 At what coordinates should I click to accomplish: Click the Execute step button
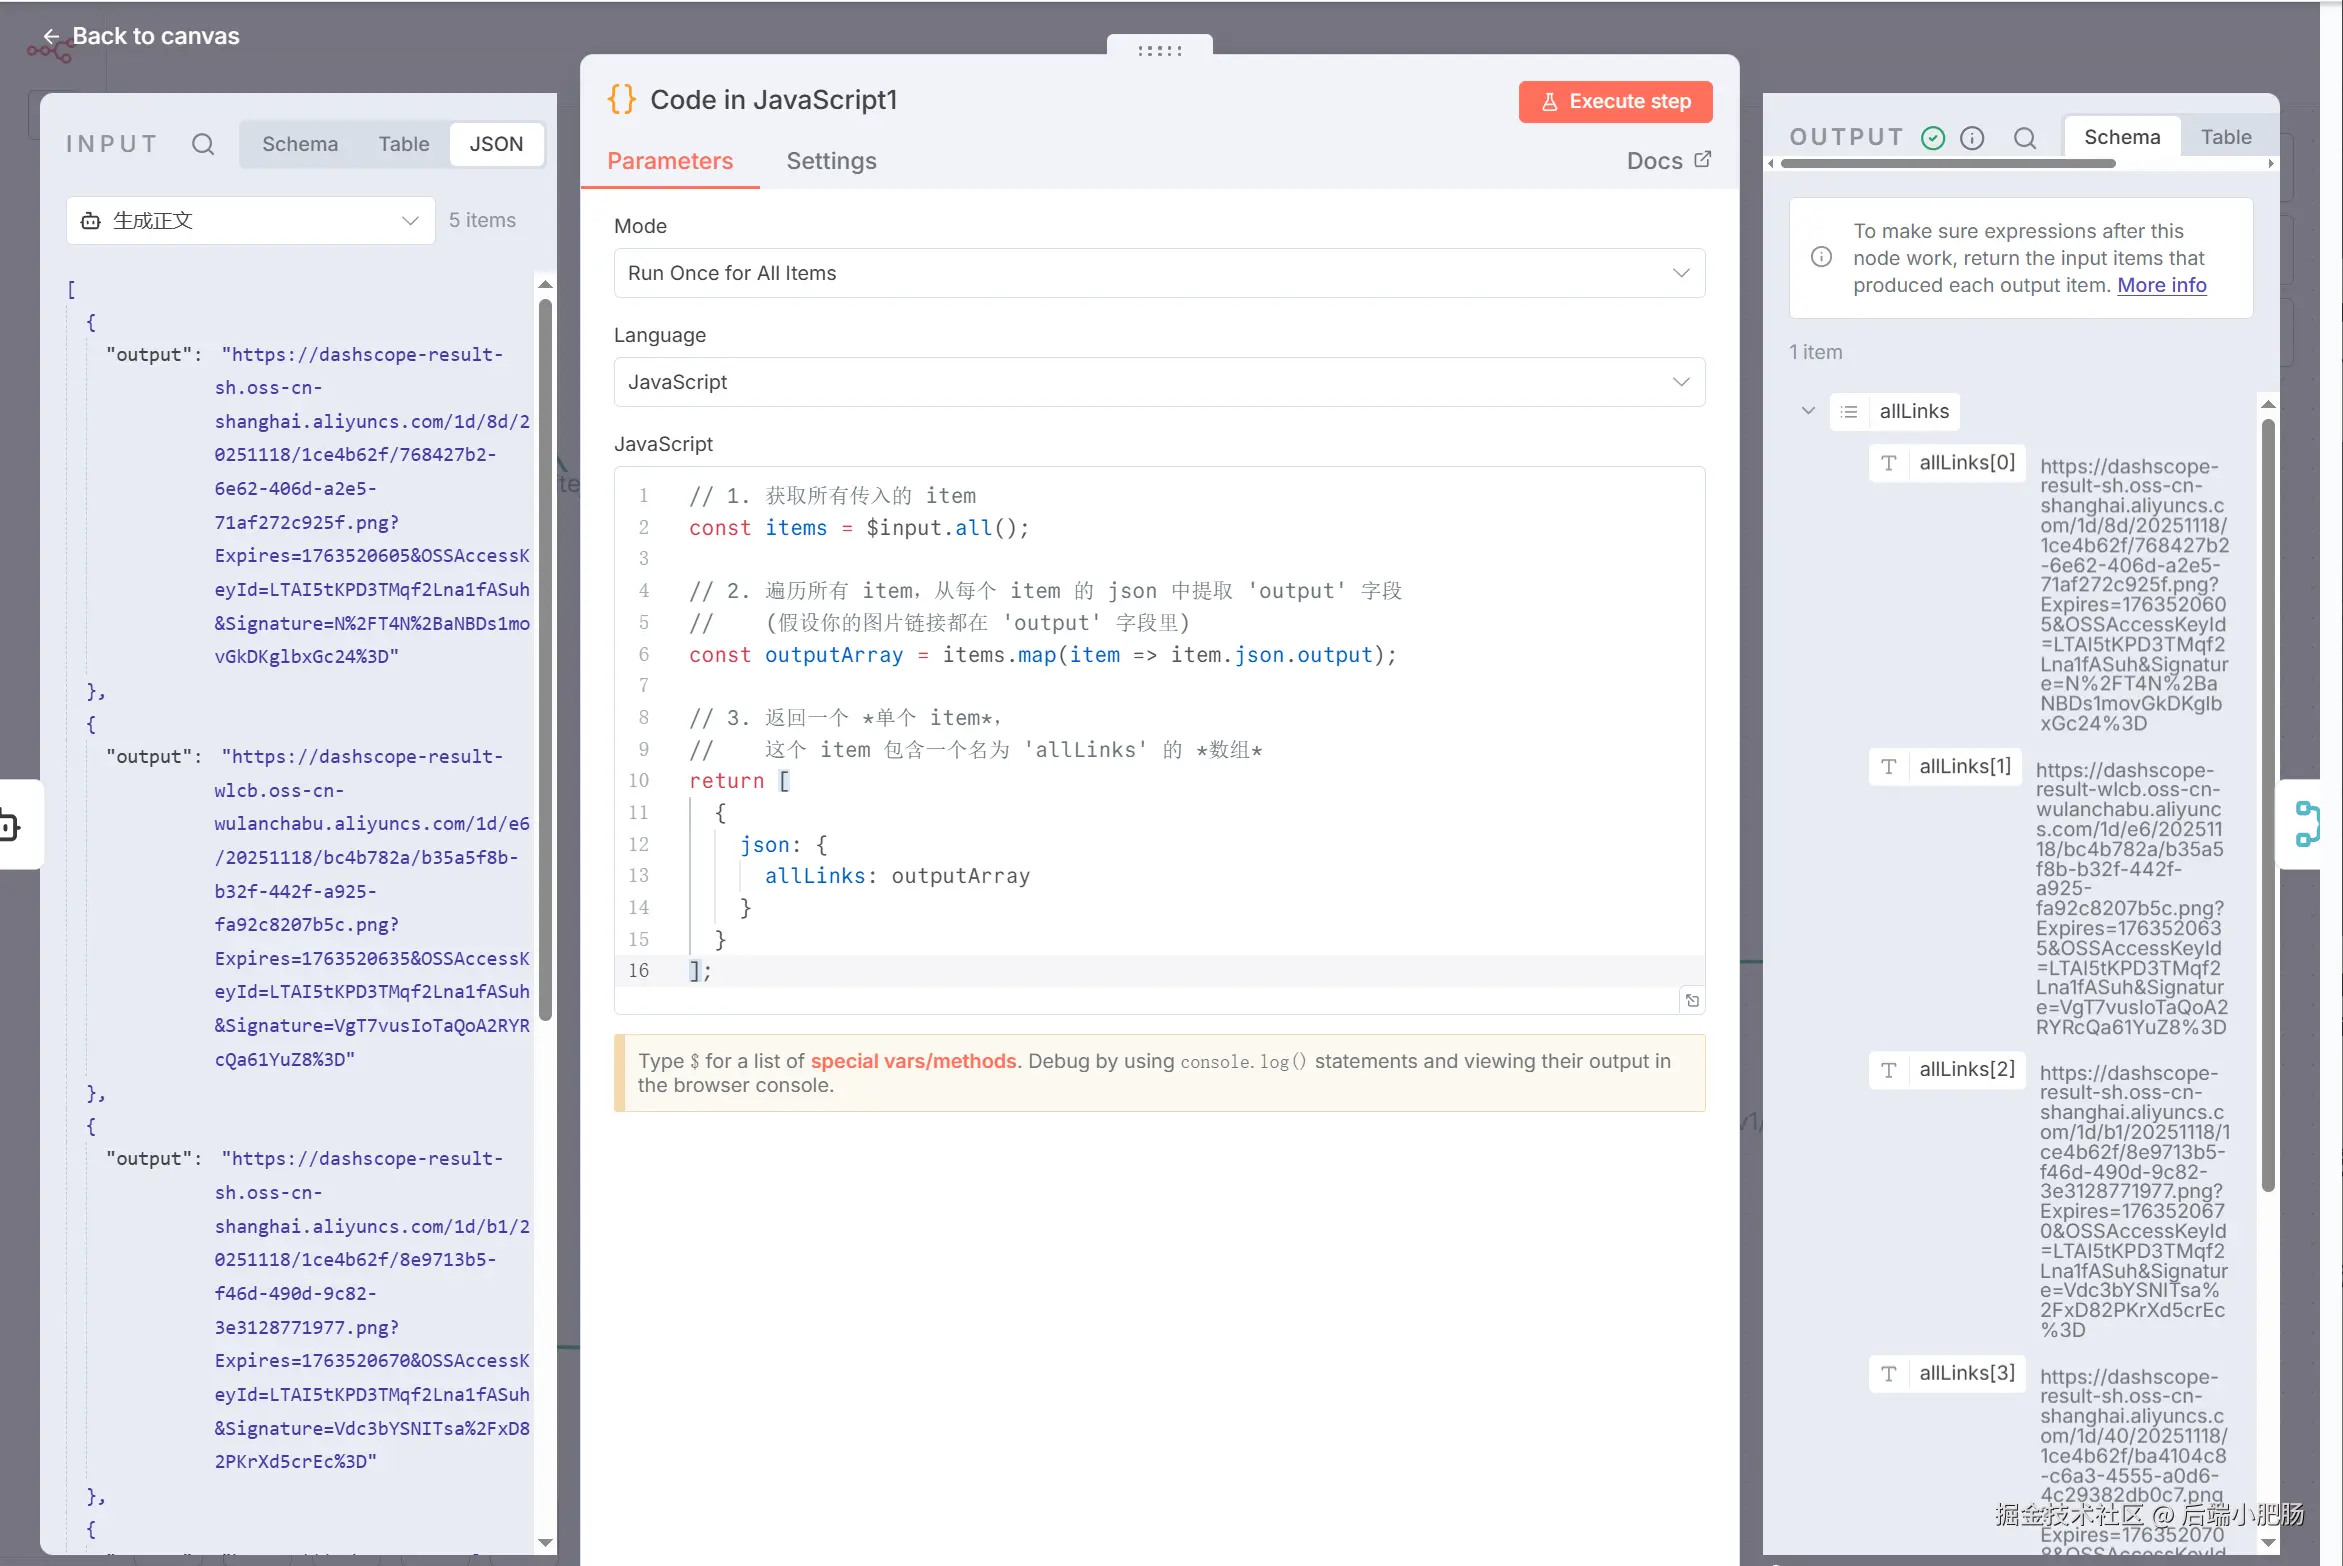[x=1614, y=102]
